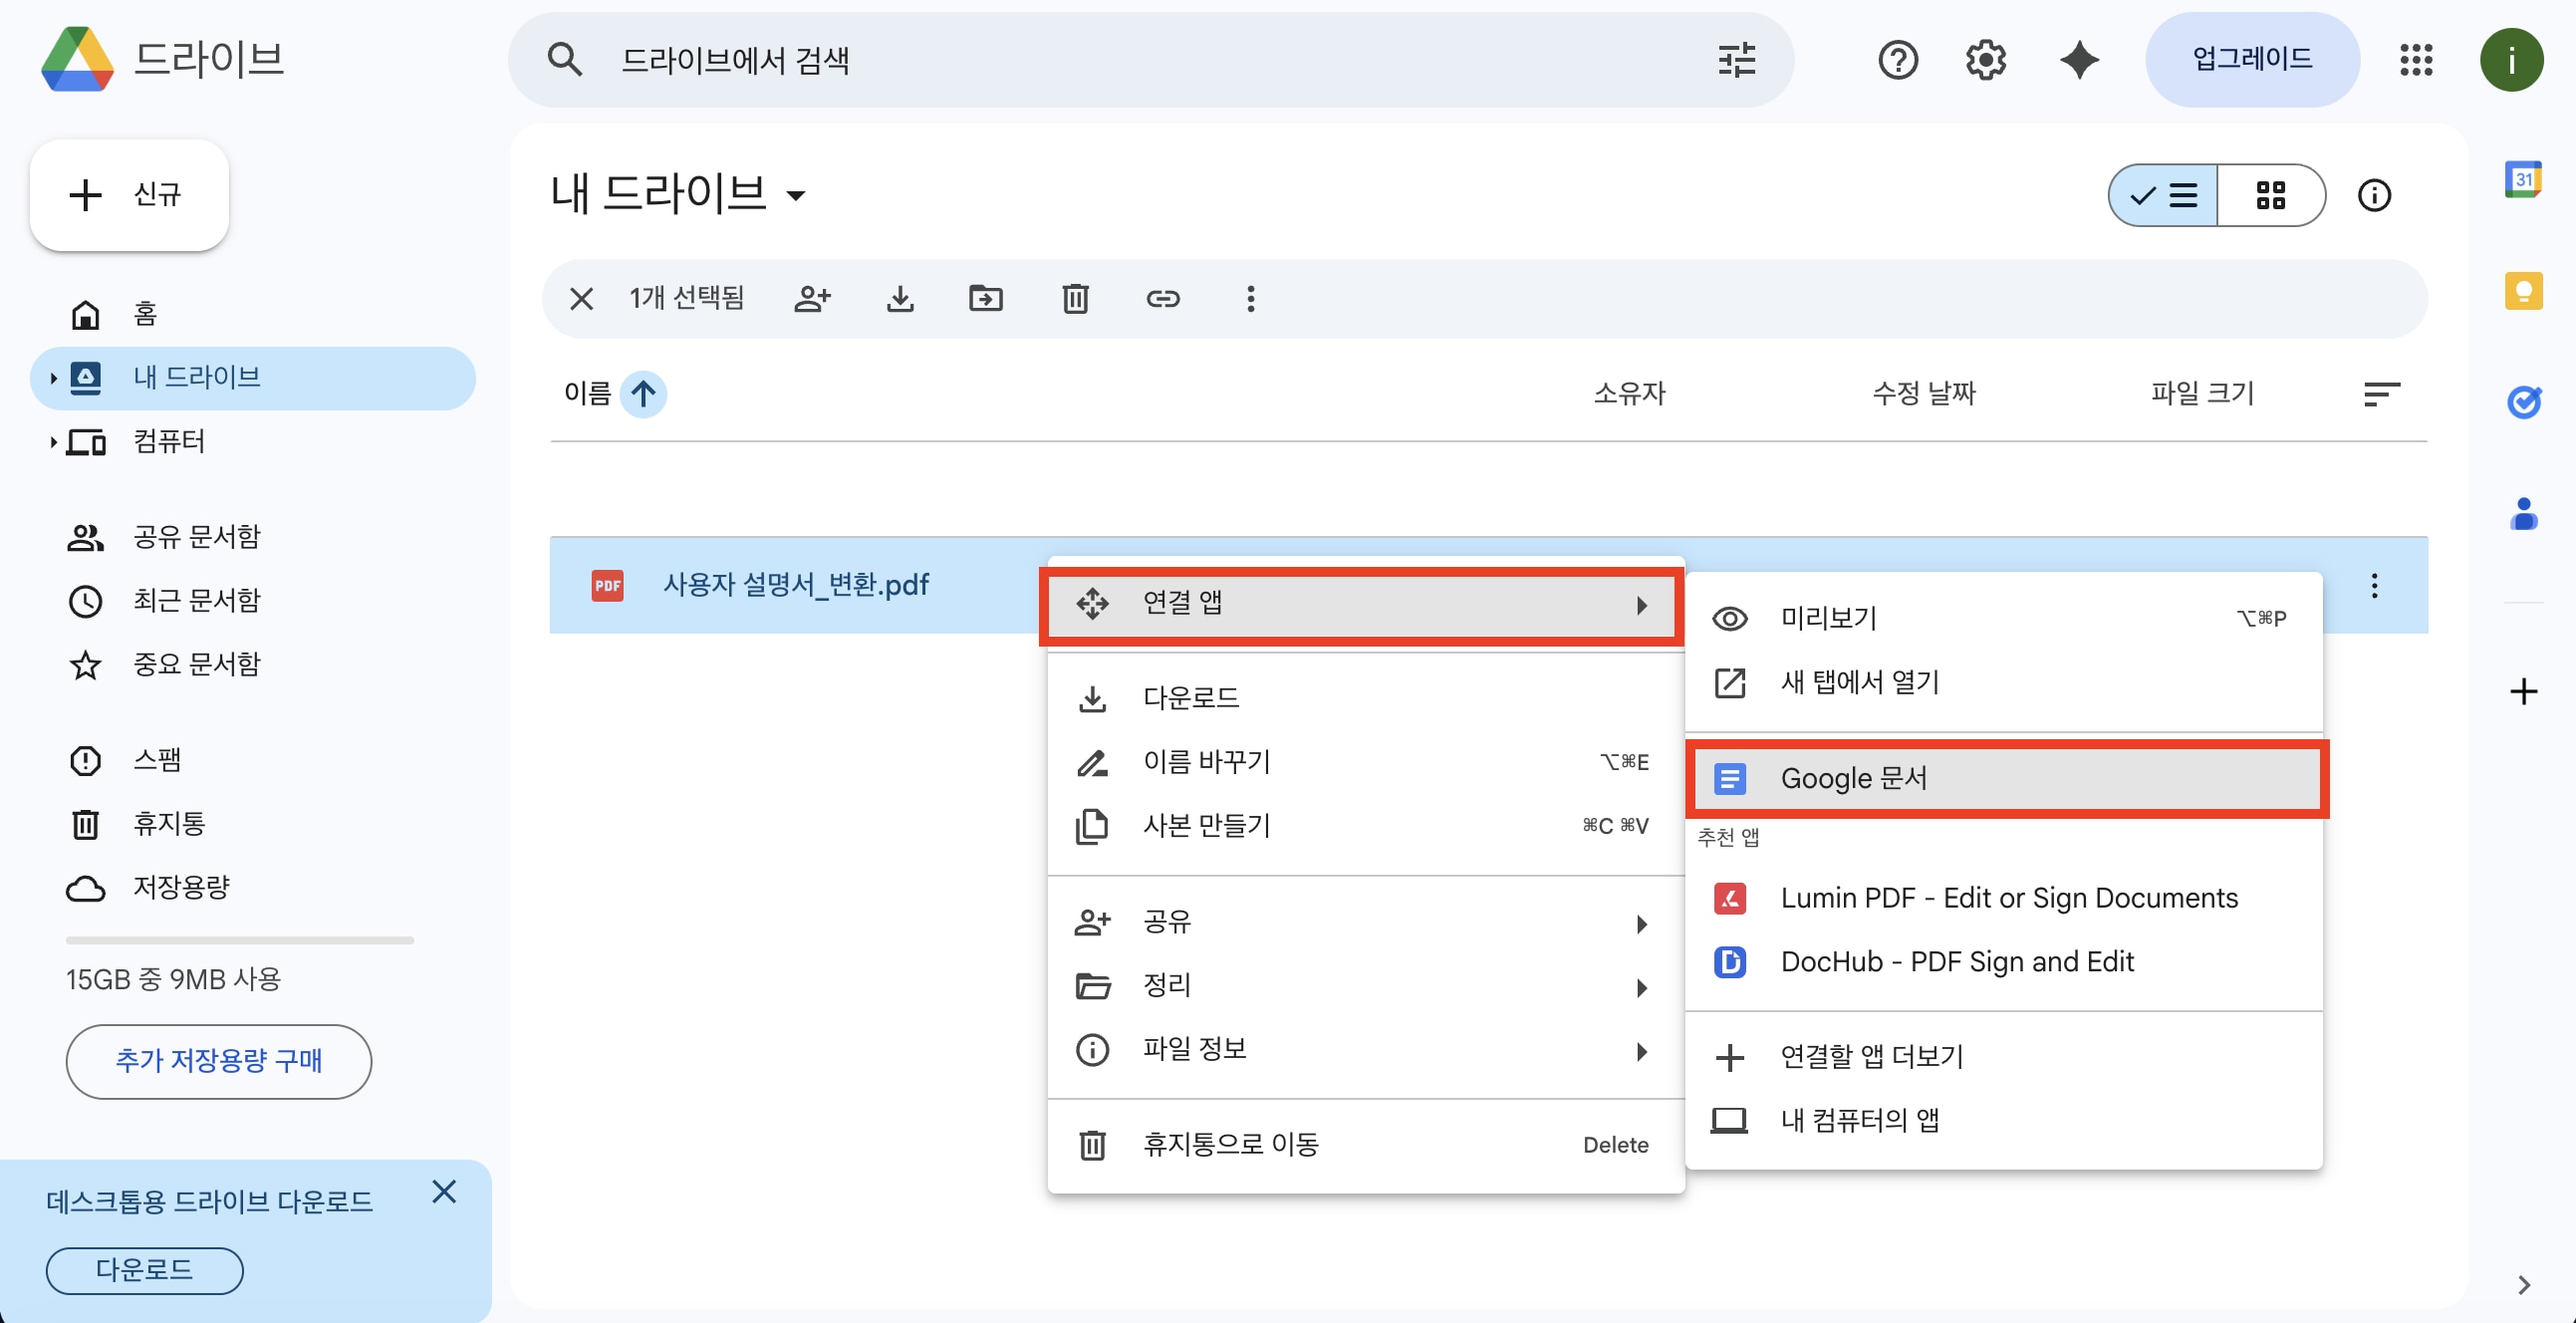2576x1323 pixels.
Task: Expand the 컴퓨터 tree item arrow
Action: [x=53, y=441]
